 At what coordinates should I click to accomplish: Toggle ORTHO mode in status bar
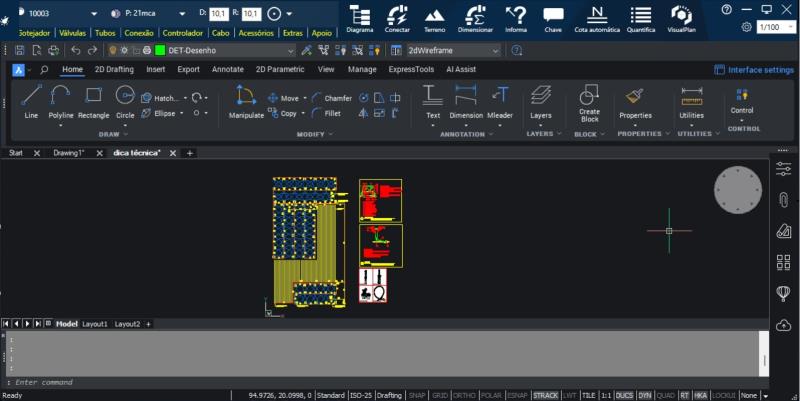click(x=465, y=395)
